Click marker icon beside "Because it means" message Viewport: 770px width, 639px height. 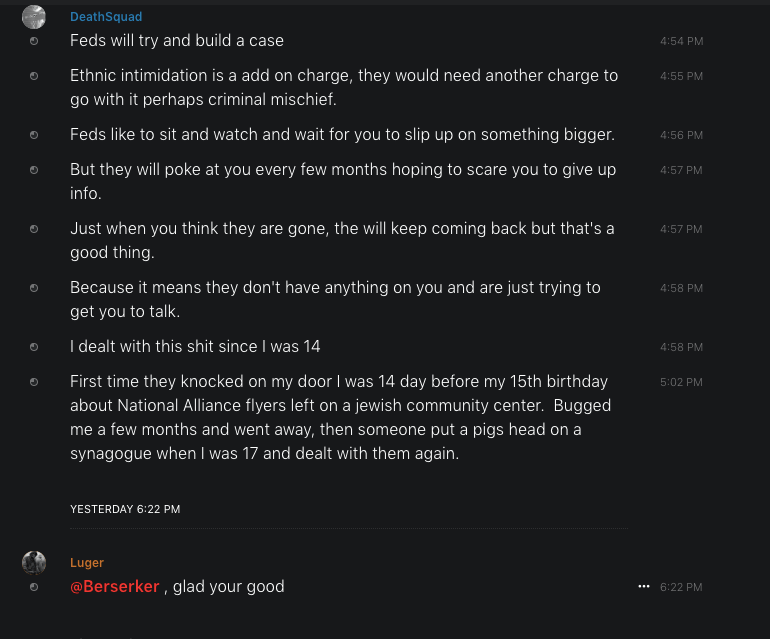pos(34,288)
